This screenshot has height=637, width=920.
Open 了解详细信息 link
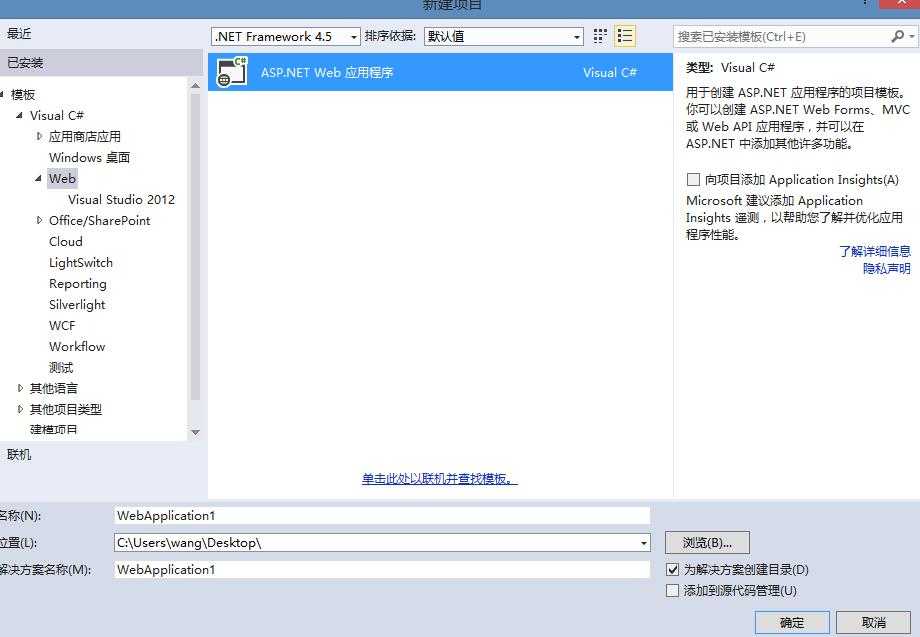[x=874, y=251]
